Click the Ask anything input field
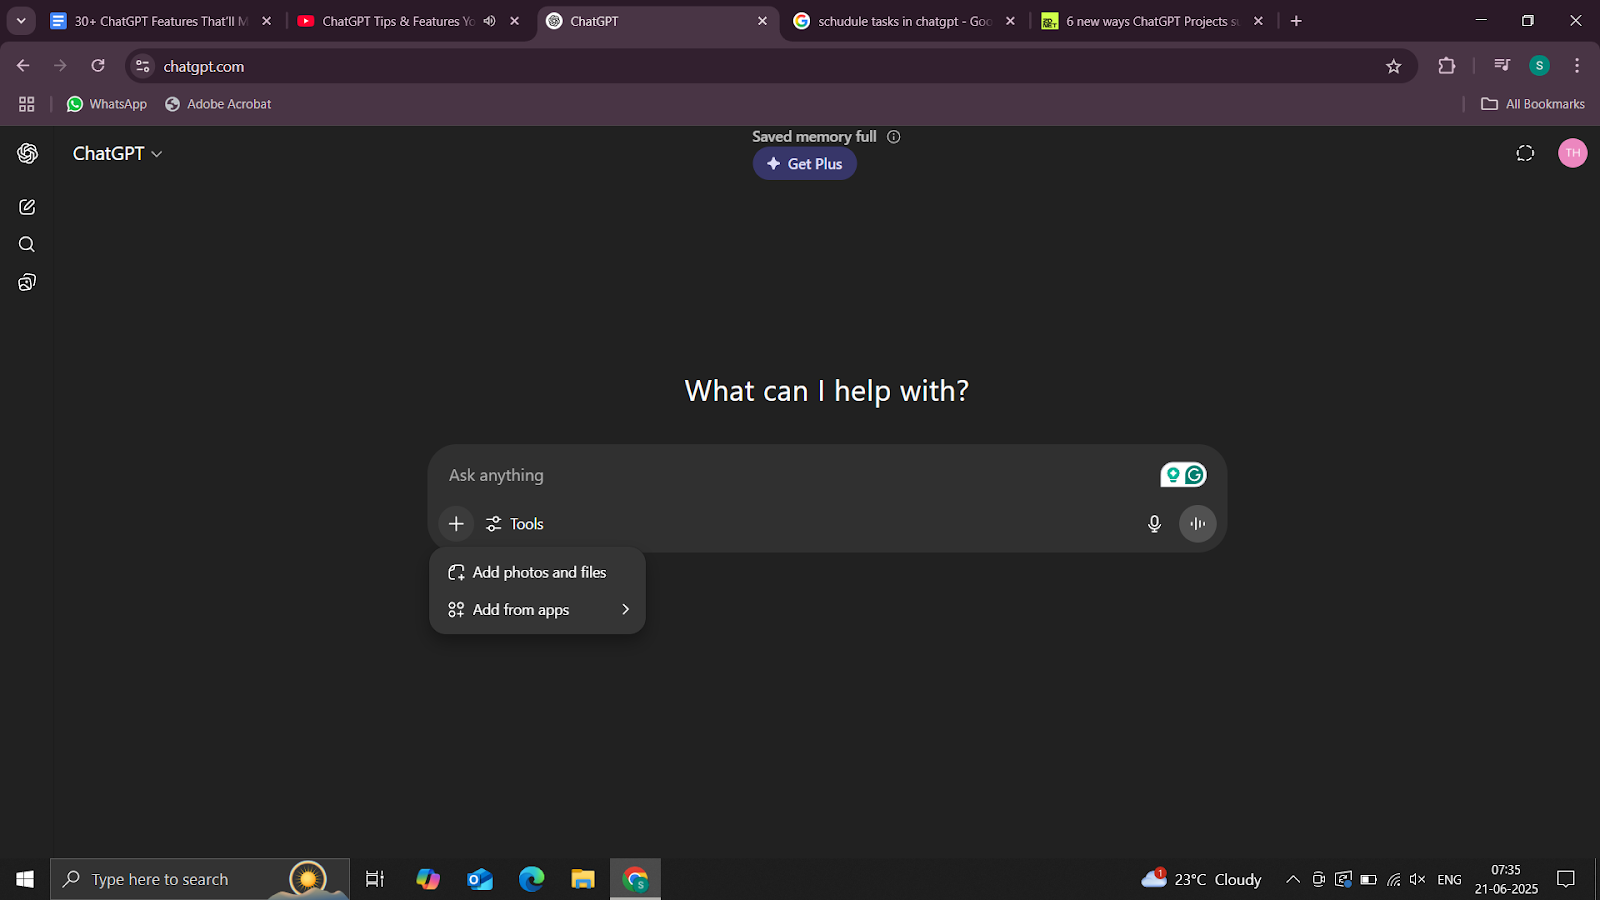 795,475
